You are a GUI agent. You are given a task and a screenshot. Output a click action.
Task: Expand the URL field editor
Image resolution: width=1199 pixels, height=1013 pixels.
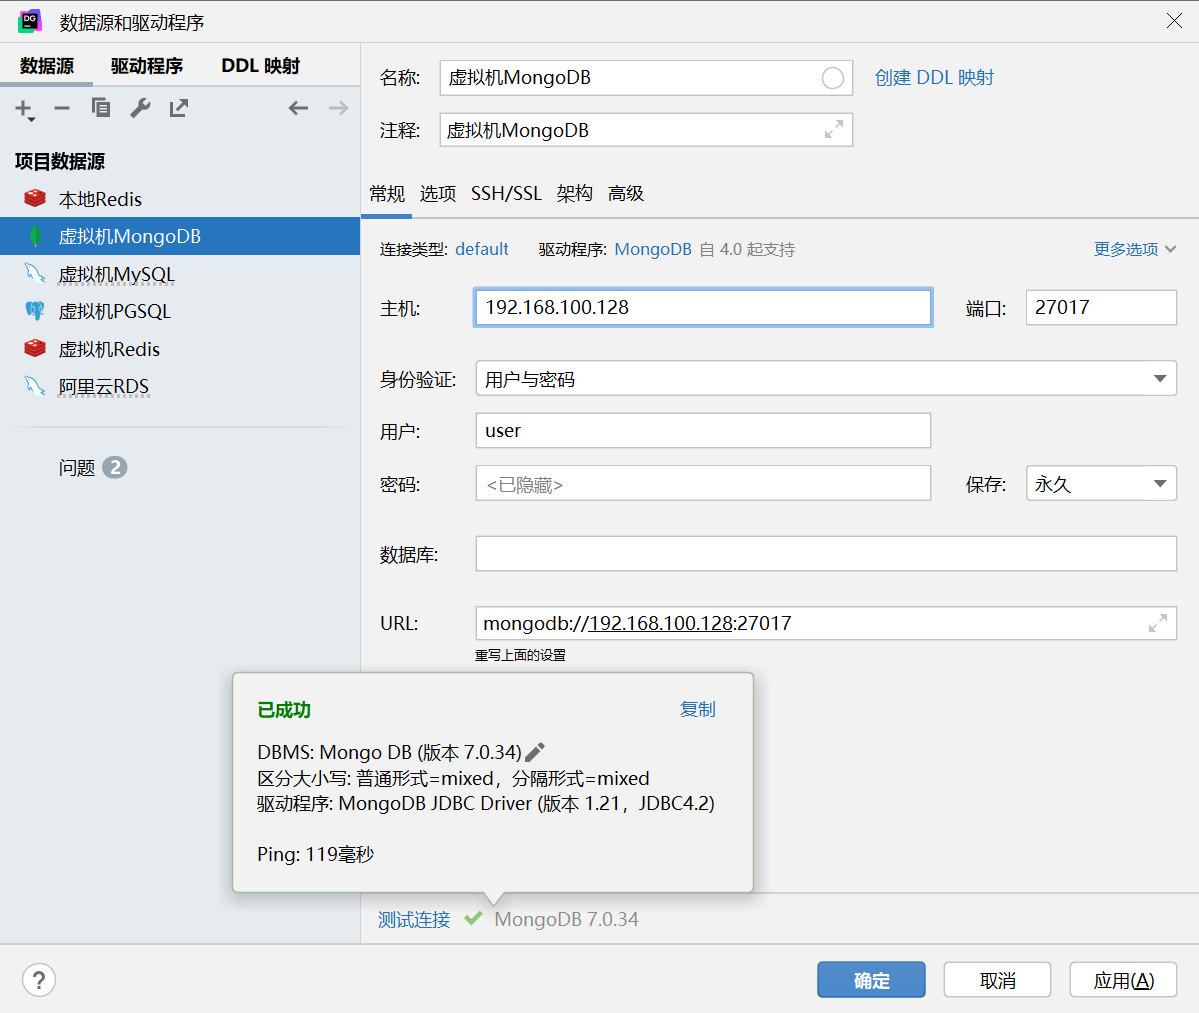tap(1158, 623)
